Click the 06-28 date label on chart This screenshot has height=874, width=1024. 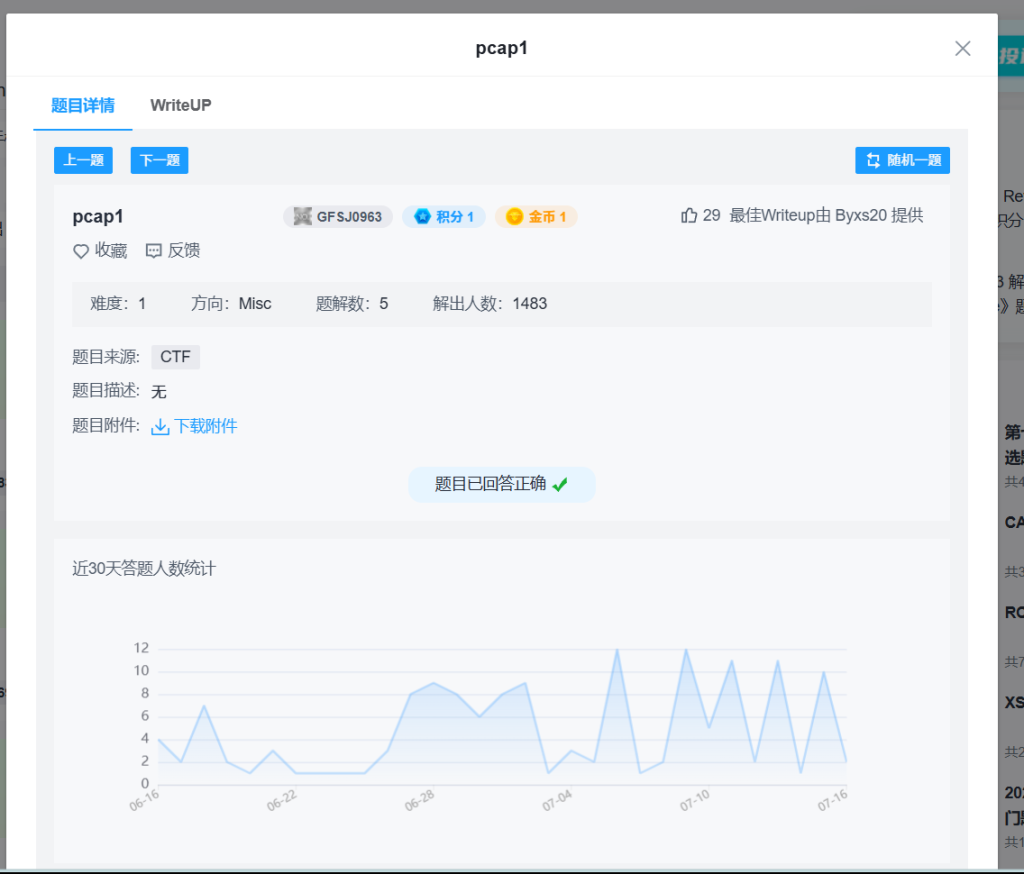pyautogui.click(x=419, y=799)
